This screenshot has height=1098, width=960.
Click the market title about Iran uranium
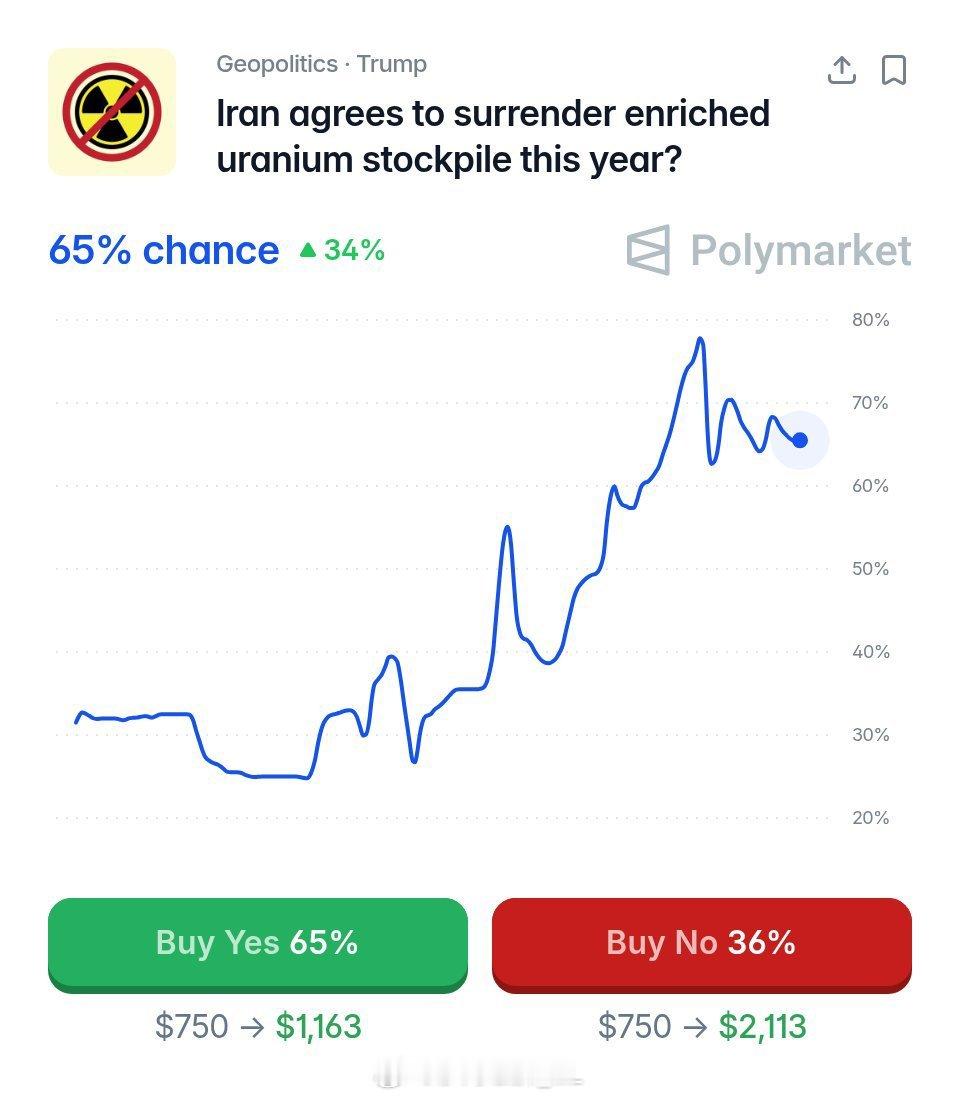[x=493, y=136]
